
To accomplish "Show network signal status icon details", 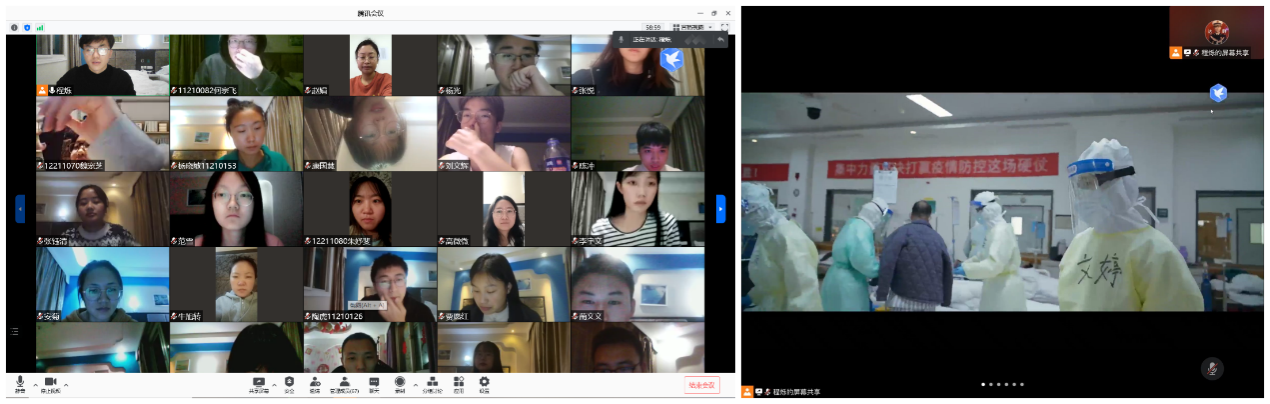I will 40,27.
